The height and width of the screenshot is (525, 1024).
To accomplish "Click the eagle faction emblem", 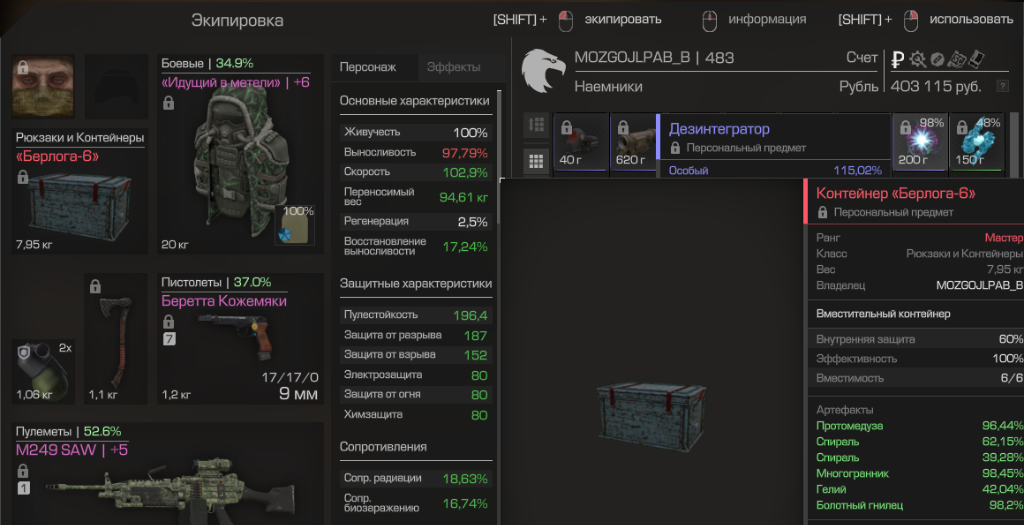I will point(543,71).
